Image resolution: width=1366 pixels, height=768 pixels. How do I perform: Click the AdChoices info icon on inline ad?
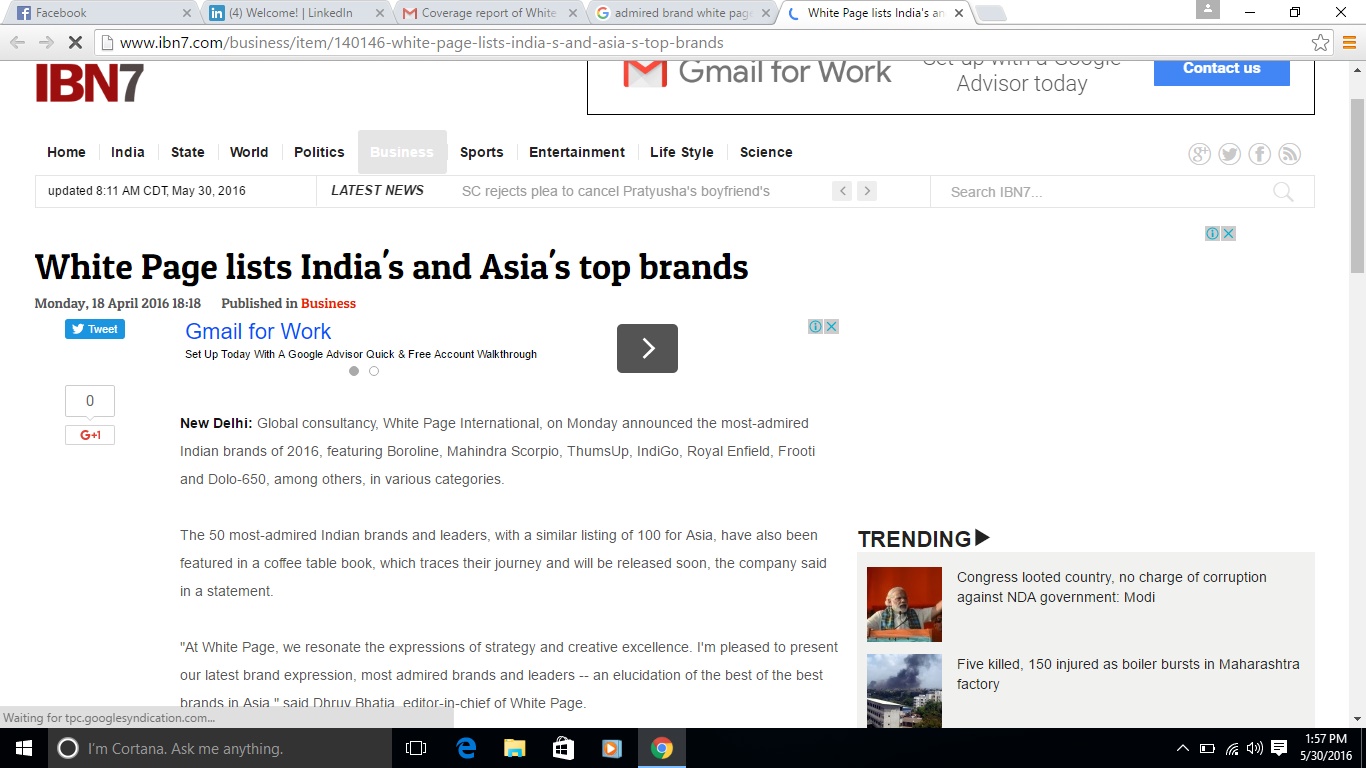point(816,326)
